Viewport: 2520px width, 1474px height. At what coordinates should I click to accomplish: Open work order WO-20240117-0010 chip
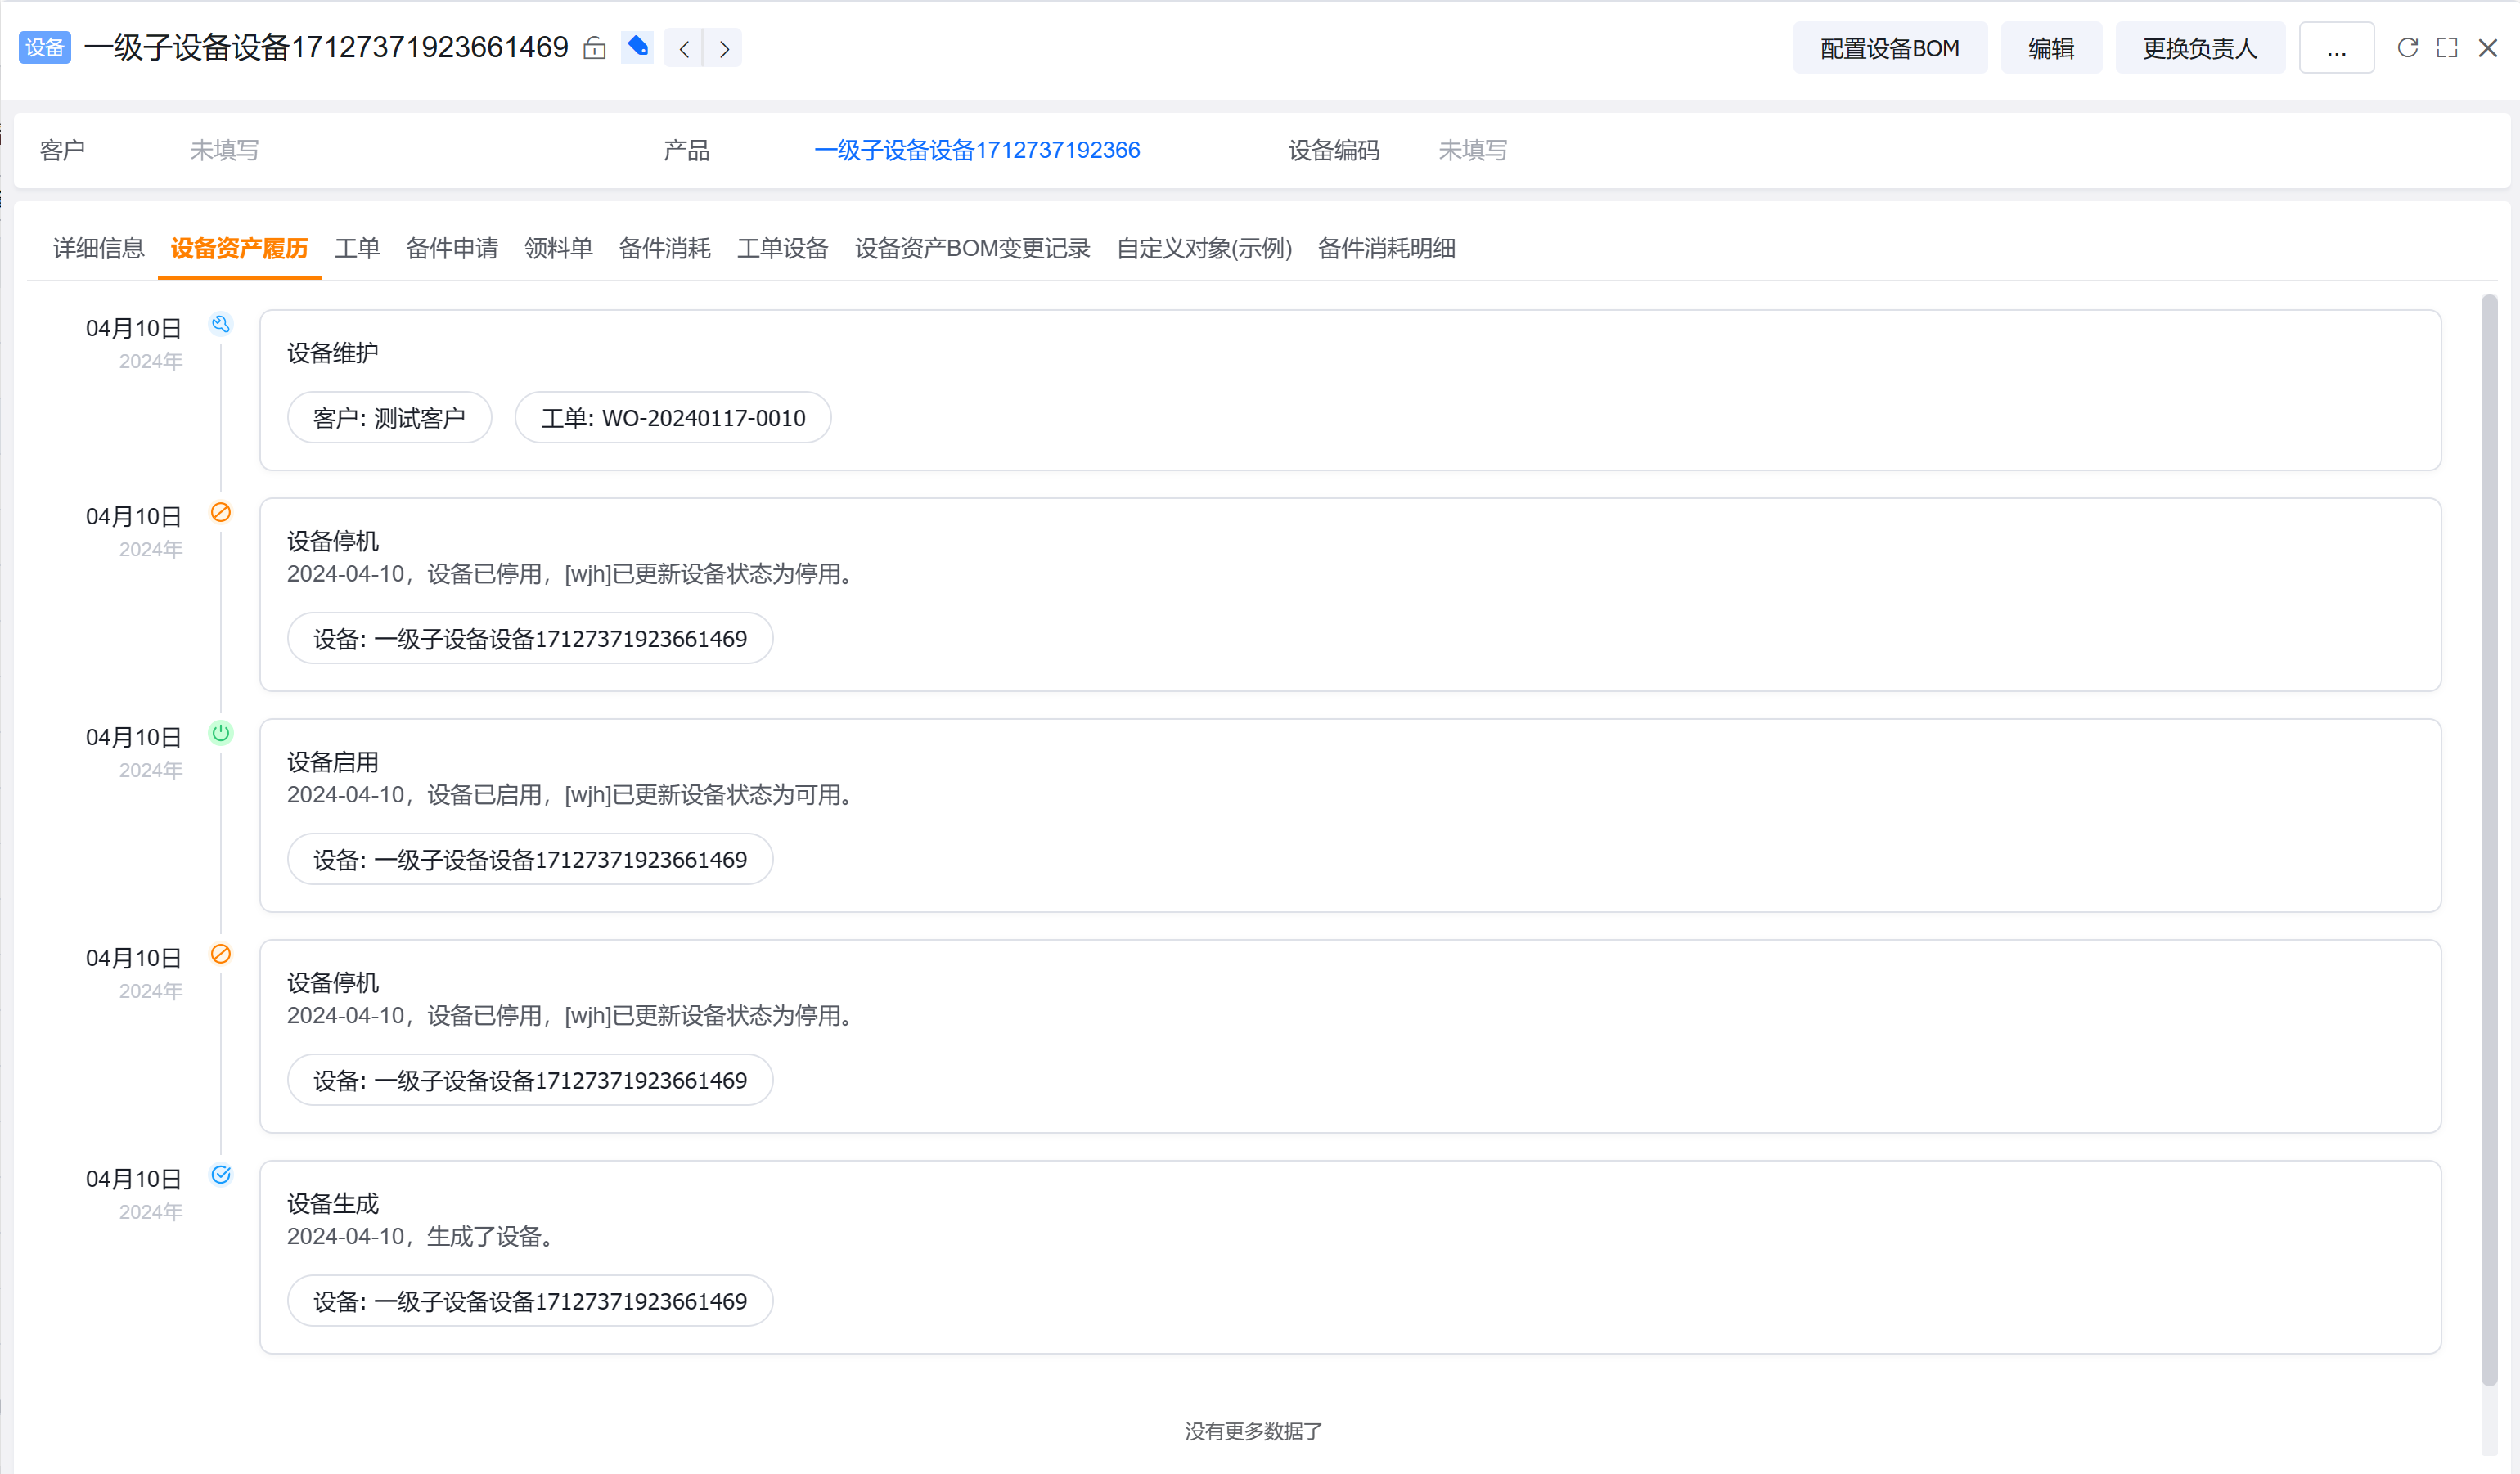(x=673, y=418)
